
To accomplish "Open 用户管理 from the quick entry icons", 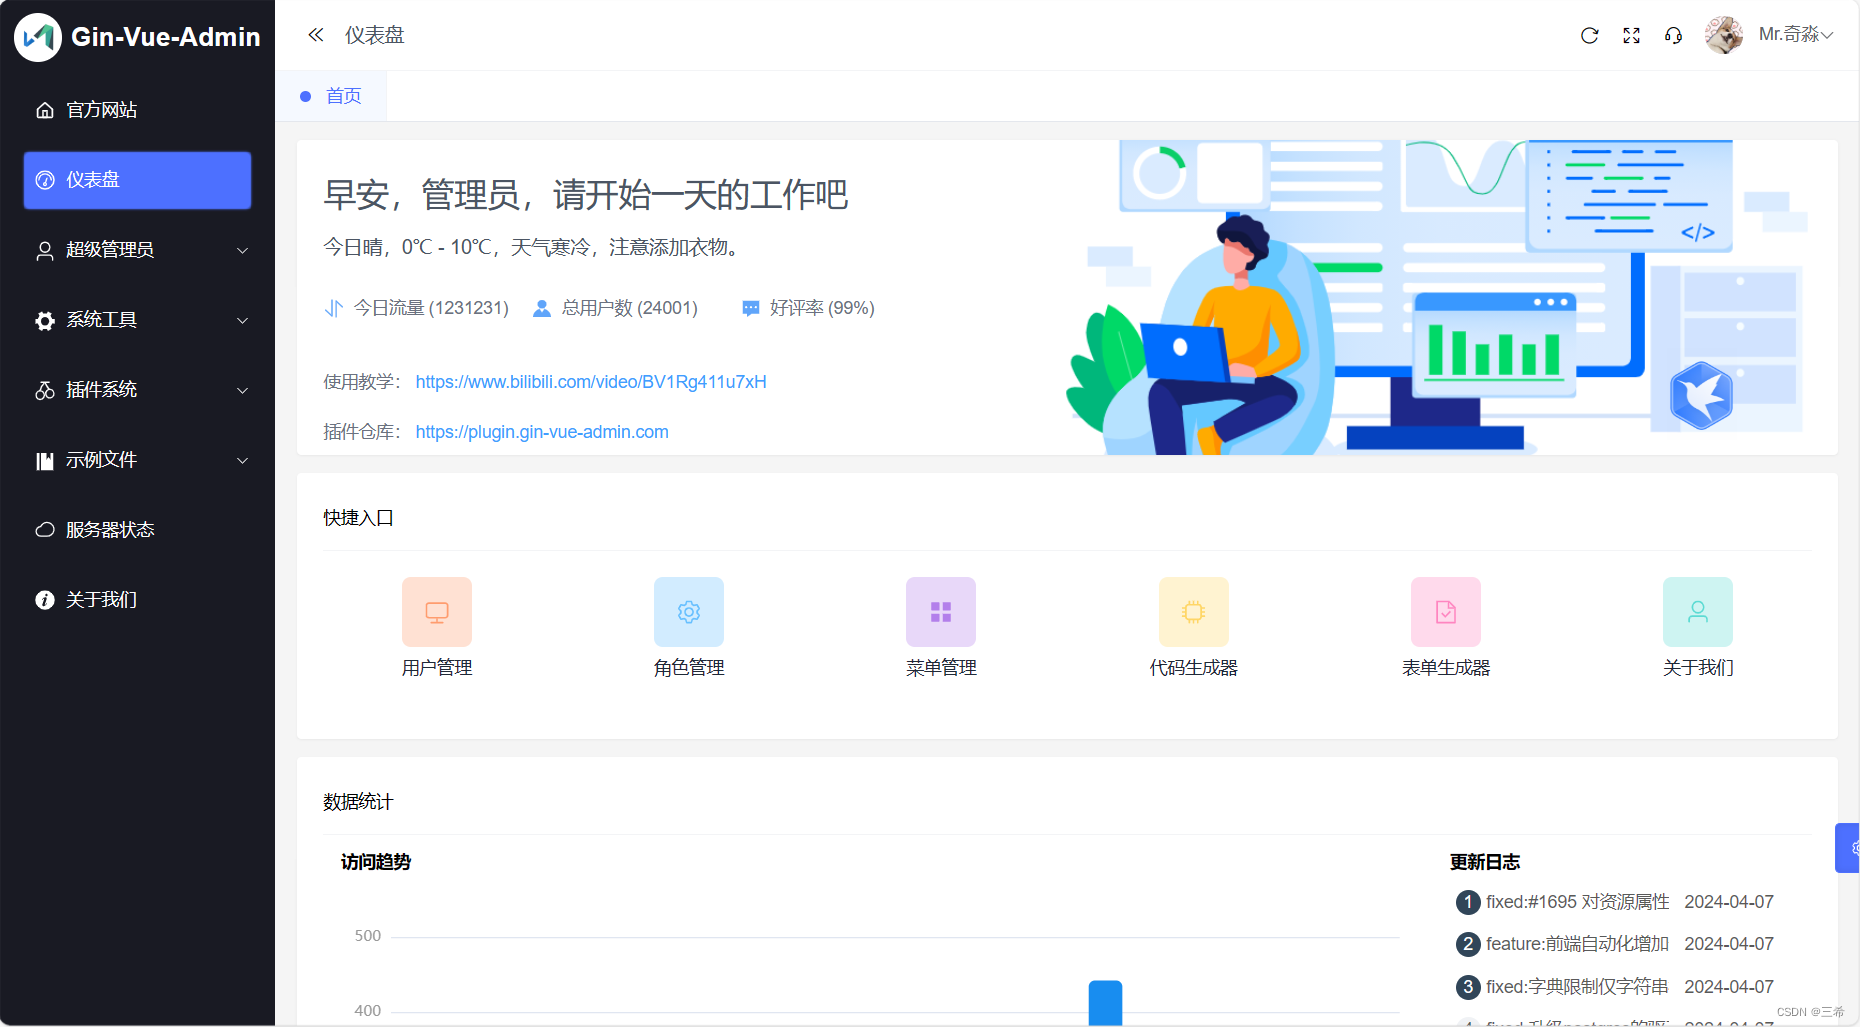I will pos(436,611).
